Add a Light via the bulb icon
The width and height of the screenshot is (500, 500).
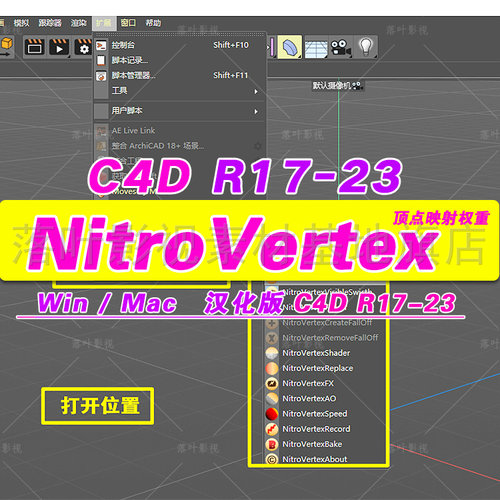tap(366, 47)
